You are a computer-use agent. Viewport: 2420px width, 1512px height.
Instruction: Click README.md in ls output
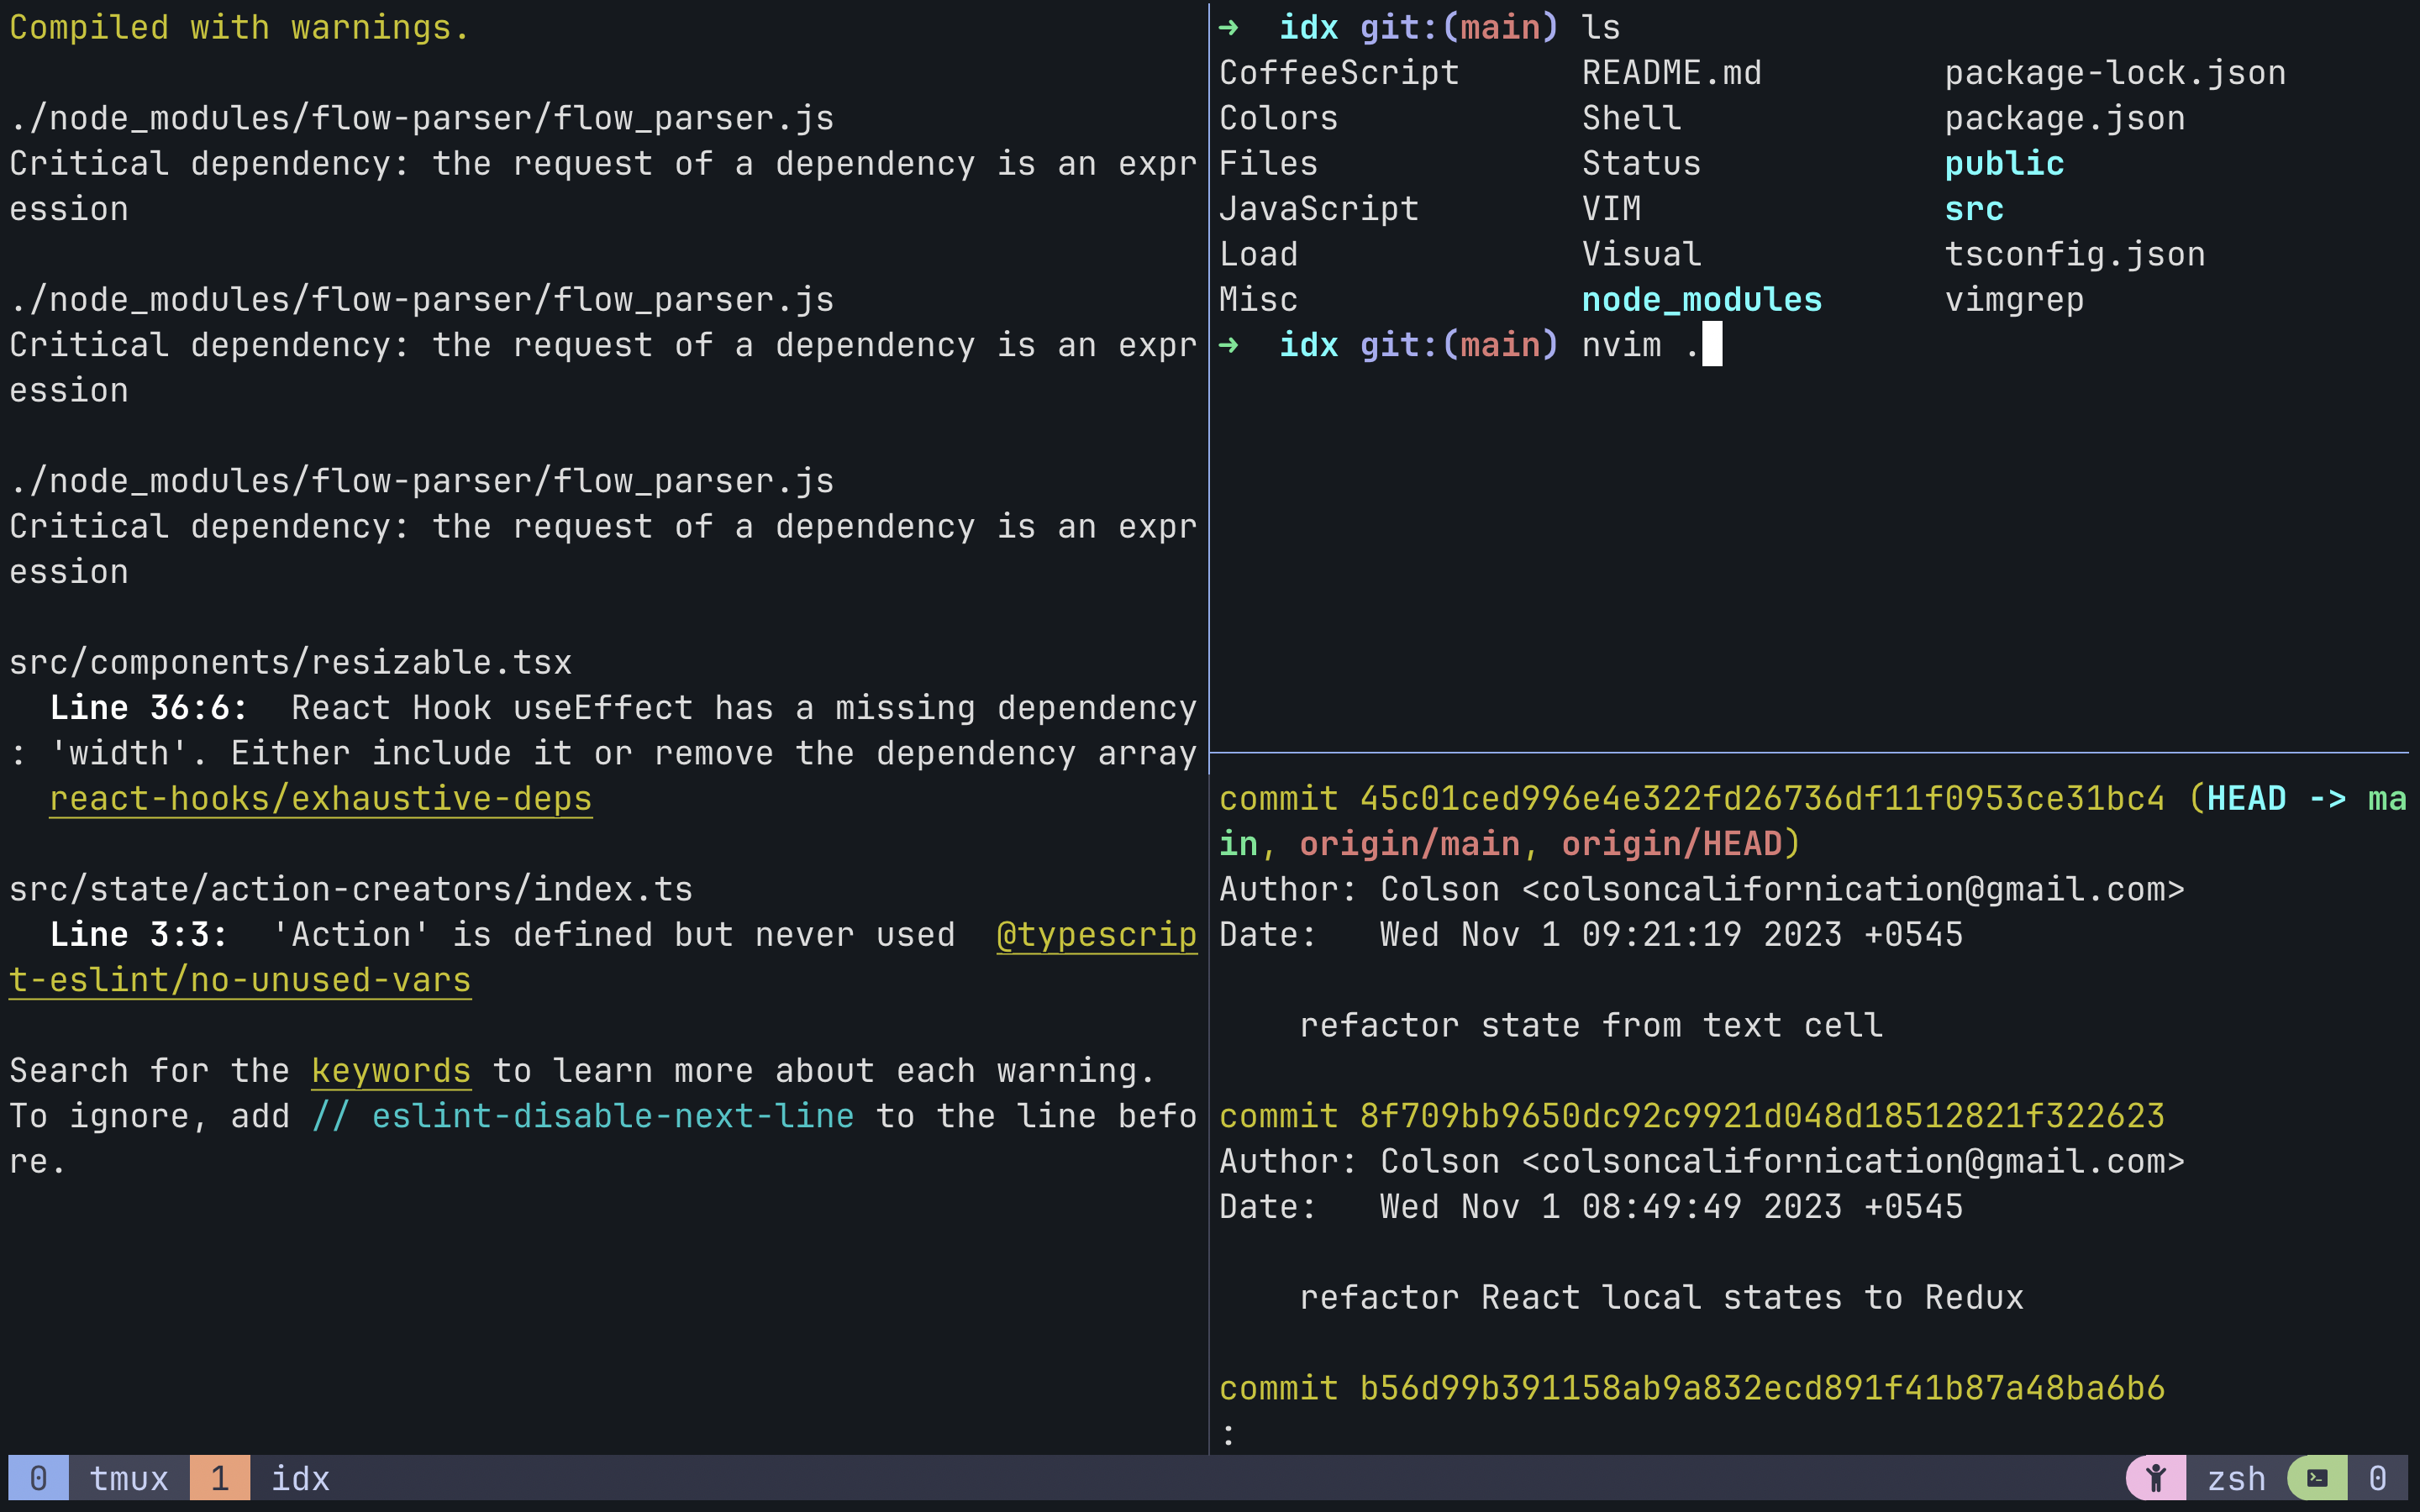coord(1671,72)
